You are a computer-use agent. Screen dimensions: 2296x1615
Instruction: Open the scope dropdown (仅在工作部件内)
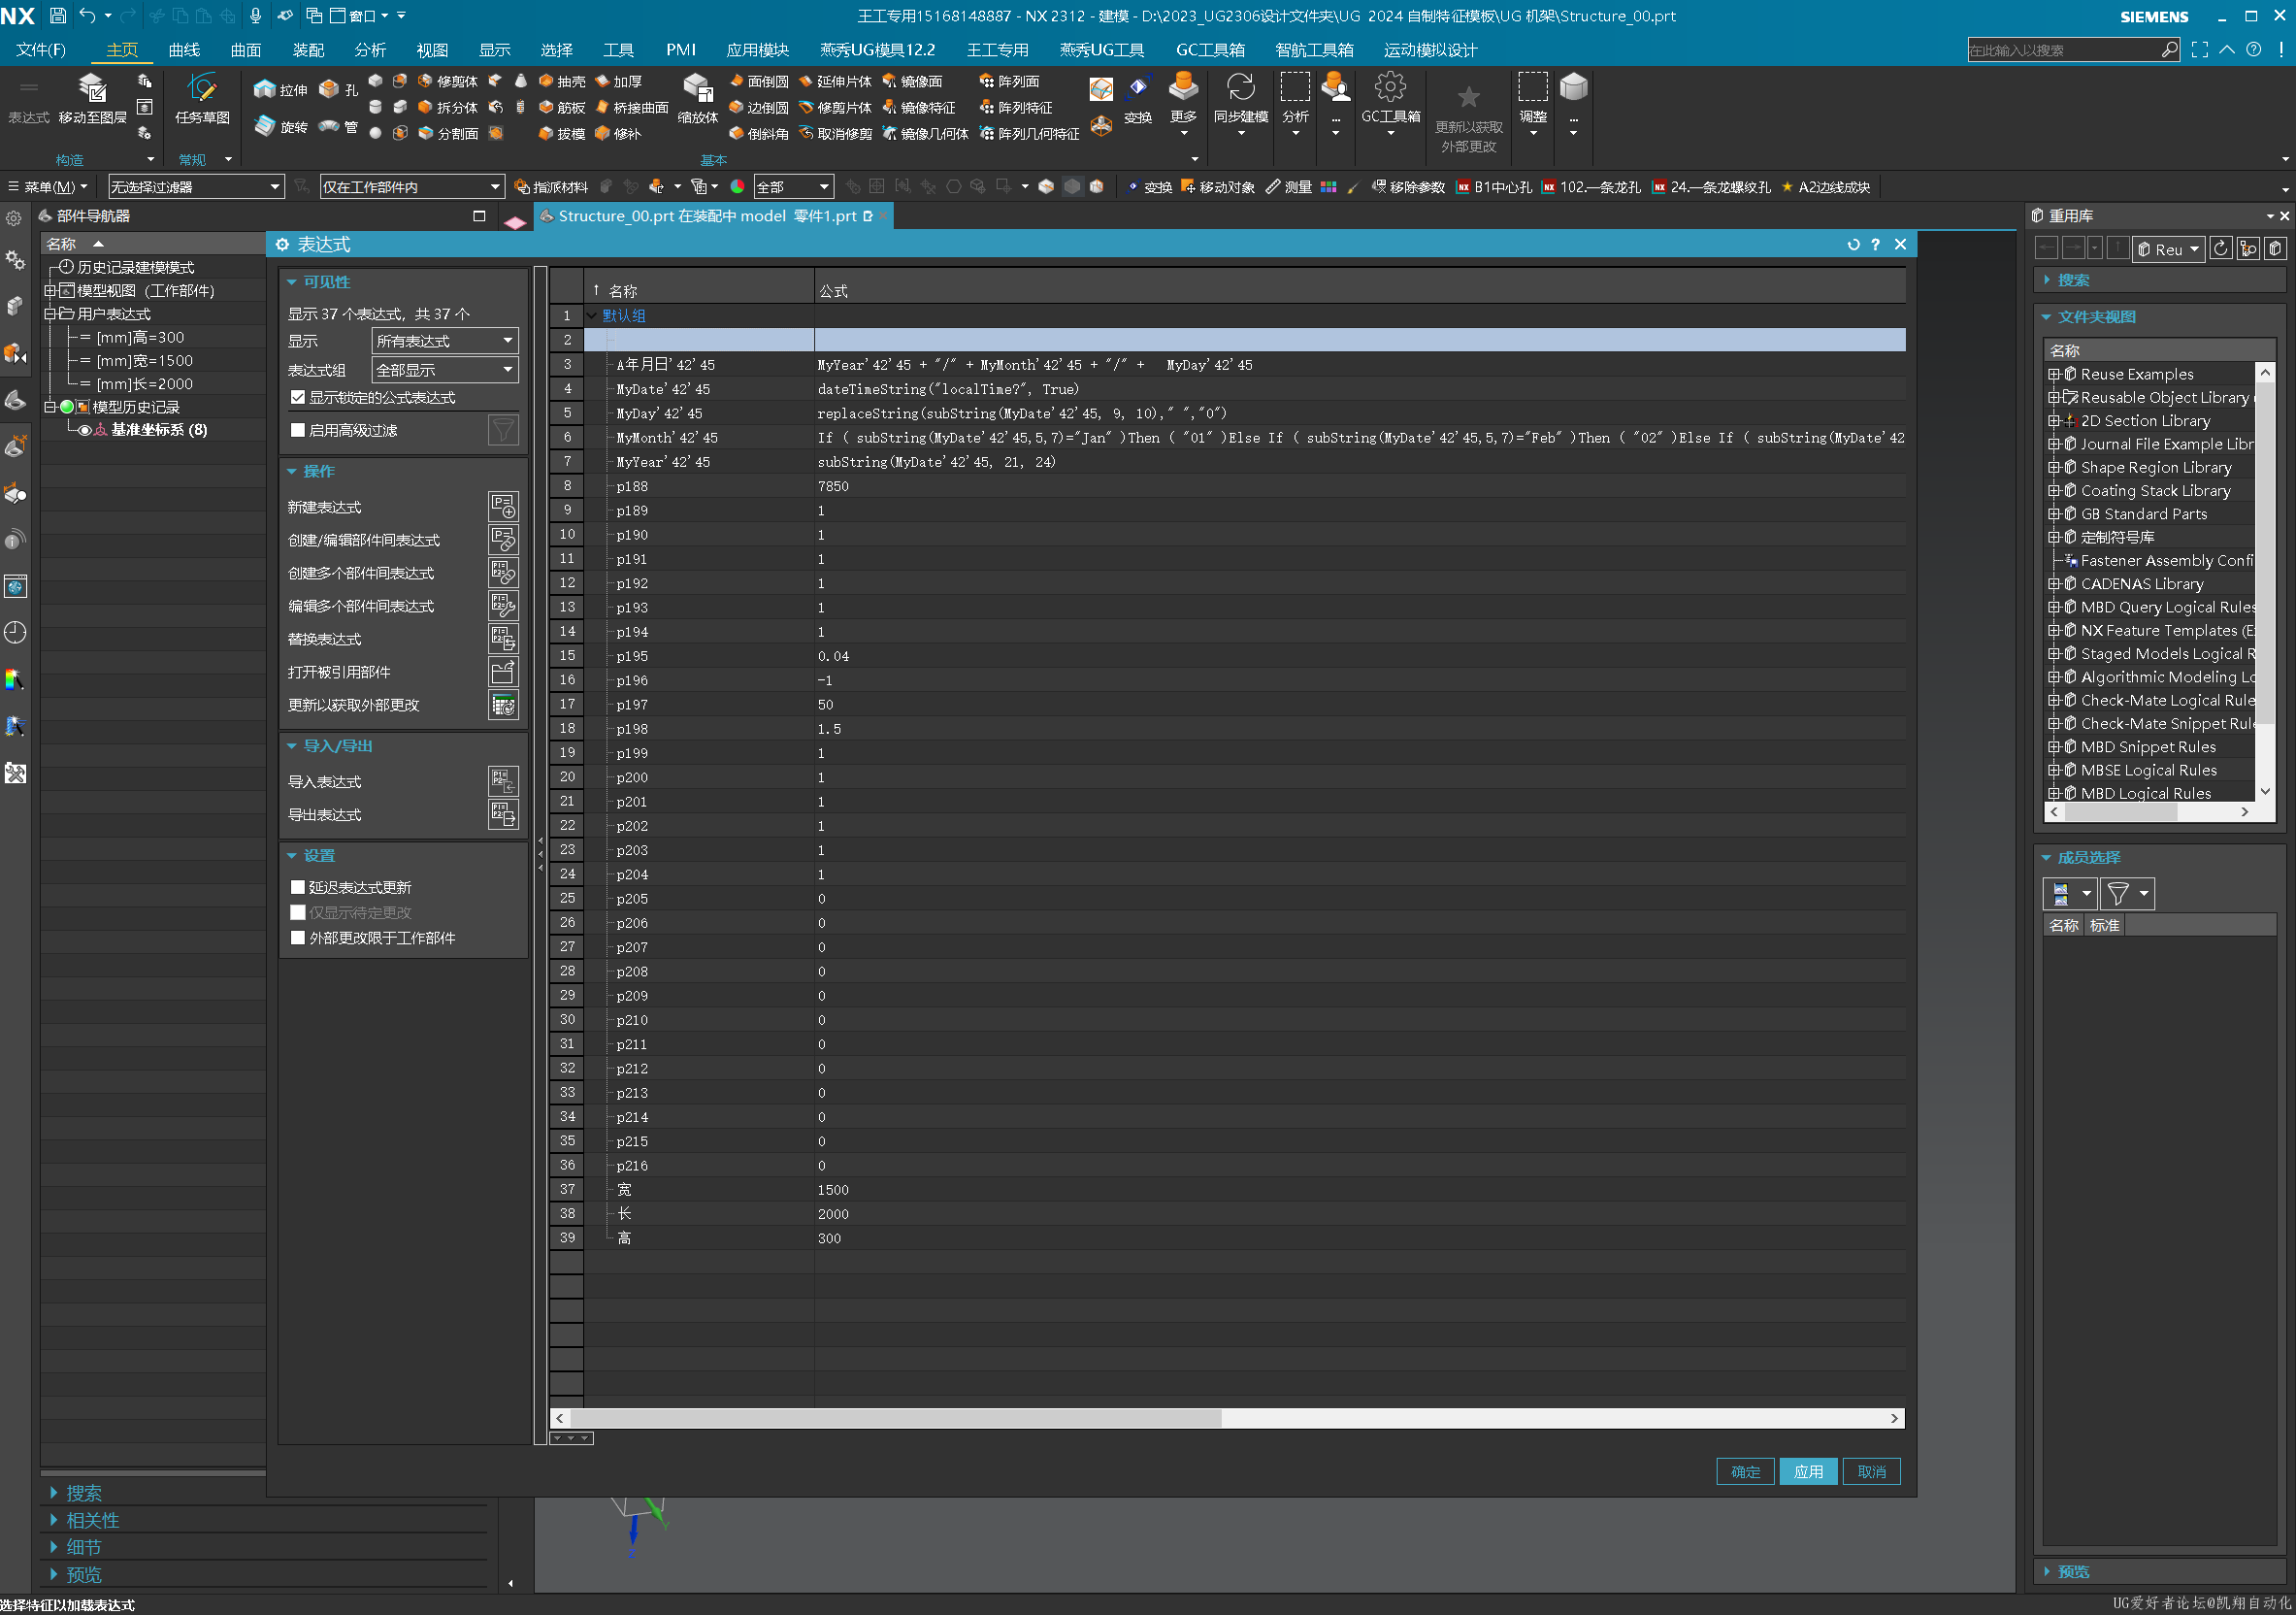[x=411, y=187]
